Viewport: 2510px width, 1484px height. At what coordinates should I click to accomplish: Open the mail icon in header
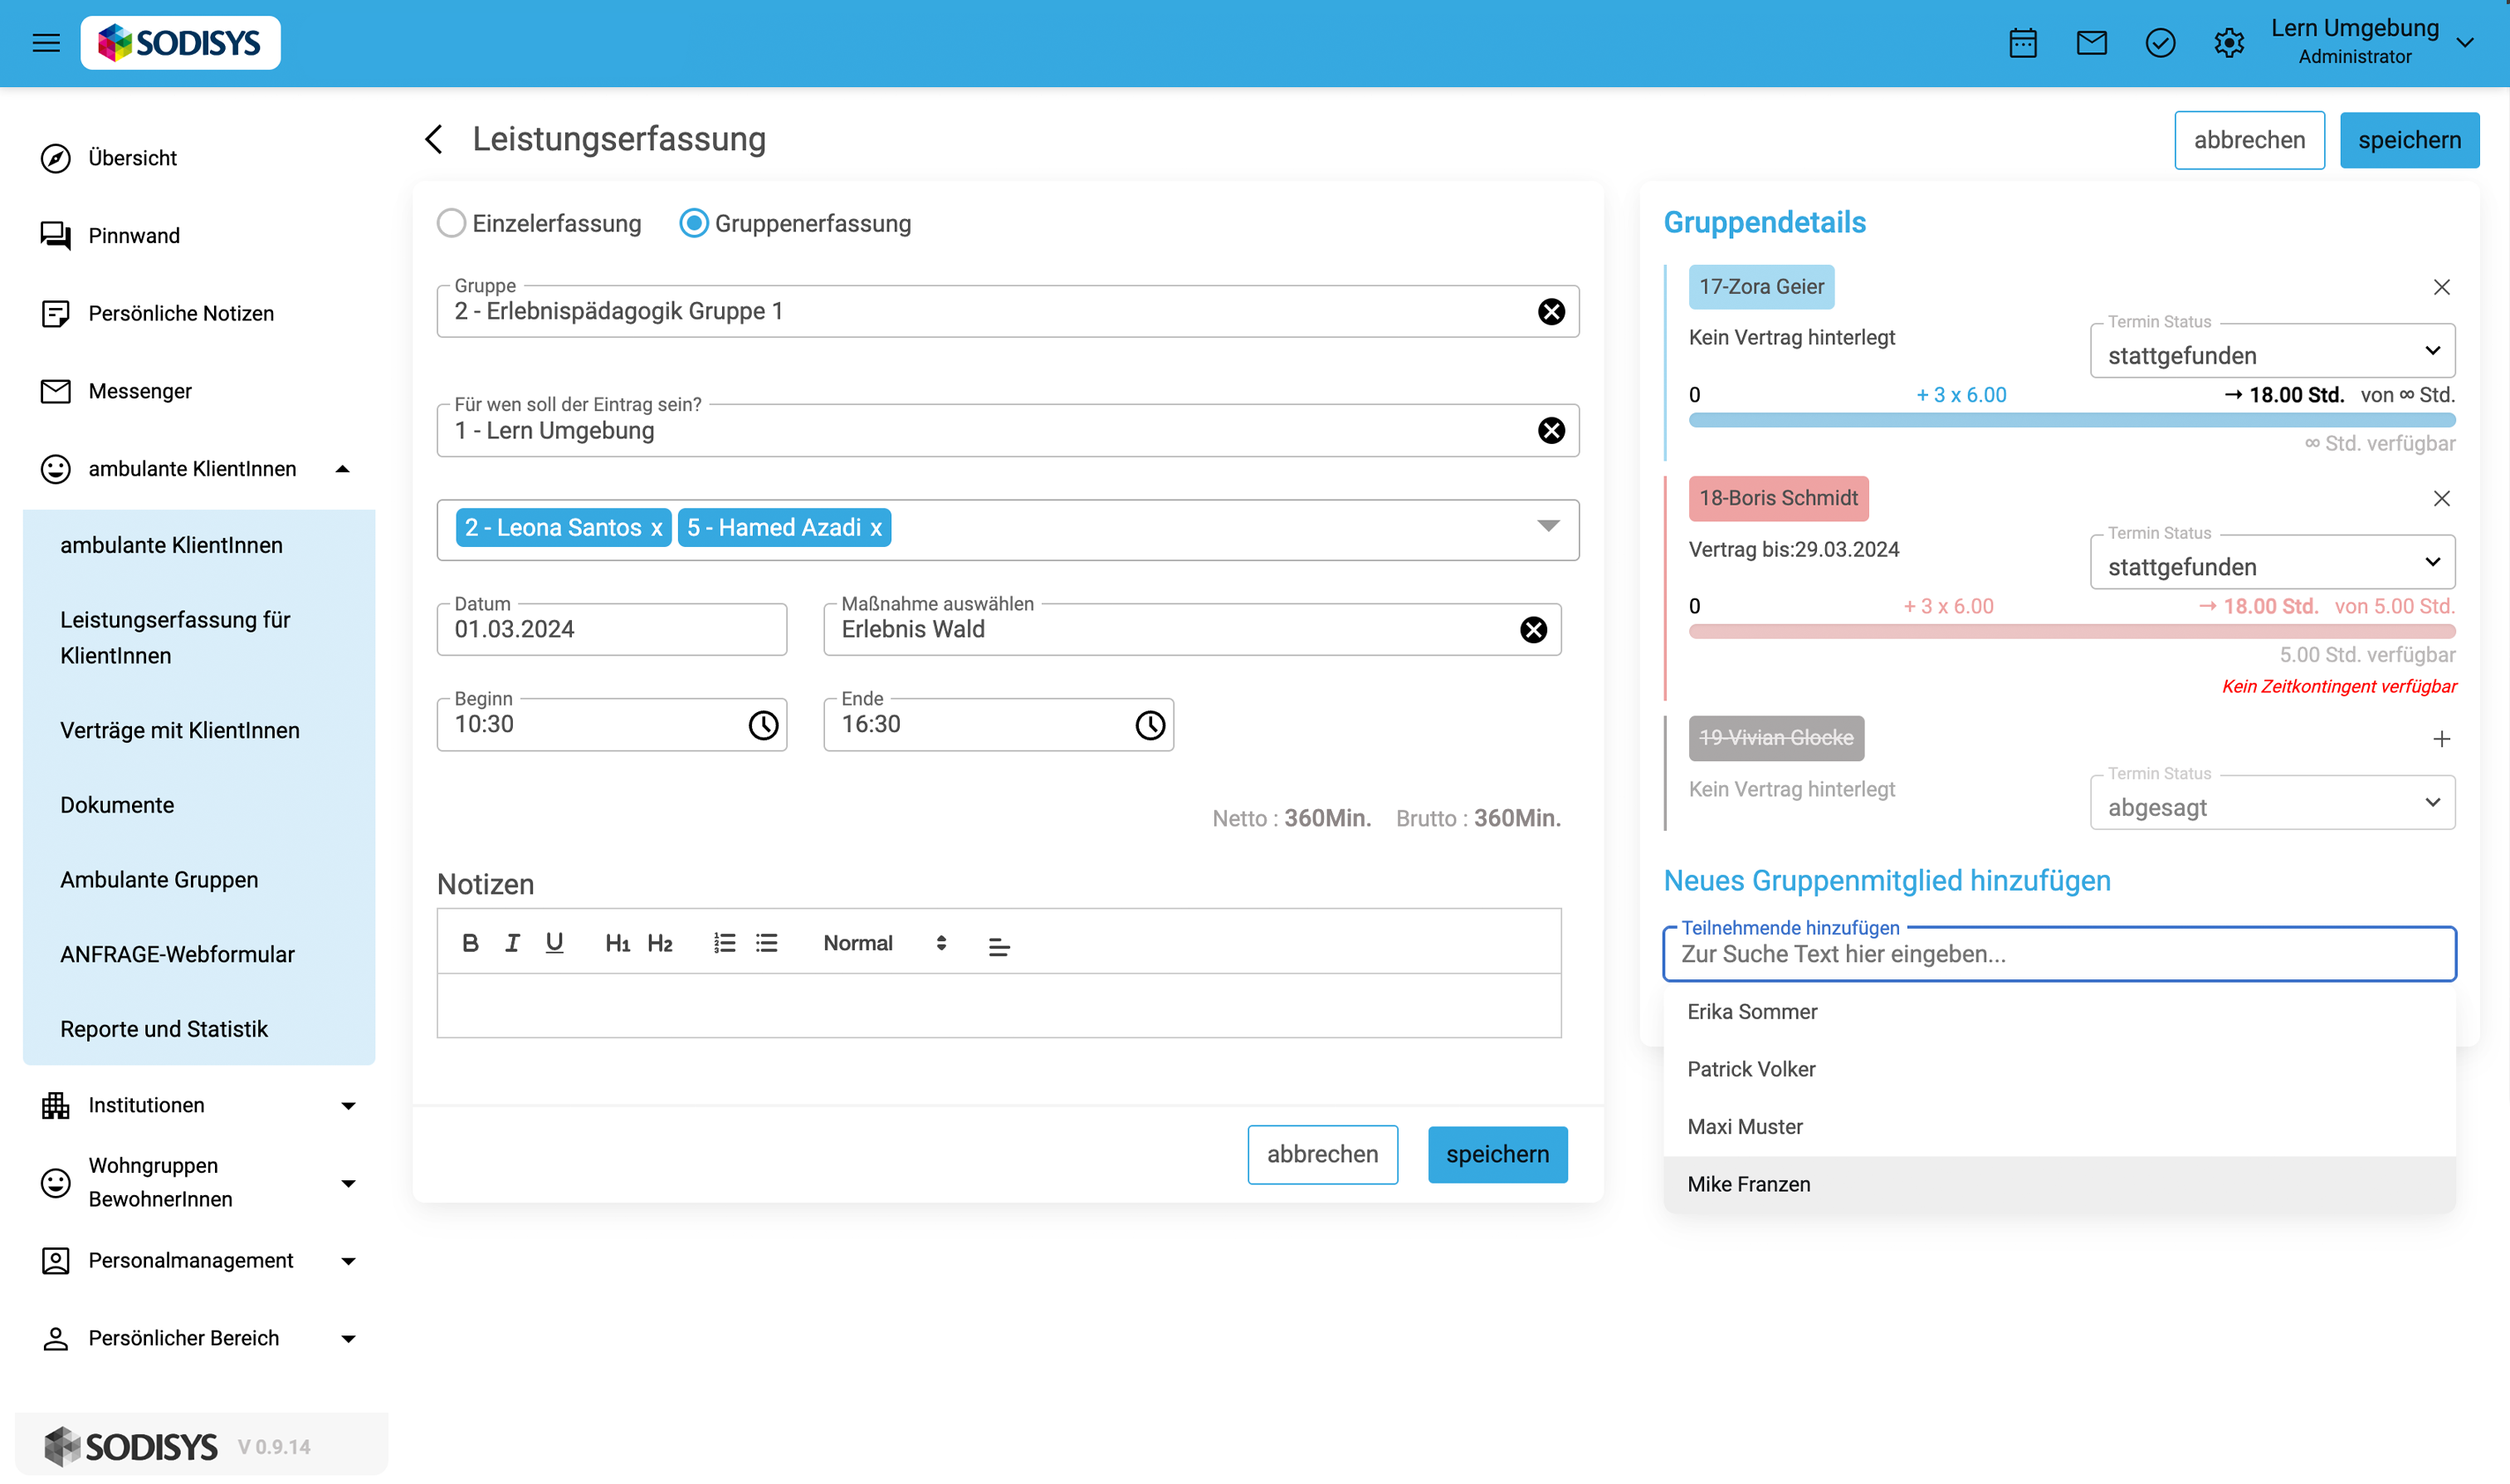click(x=2091, y=43)
